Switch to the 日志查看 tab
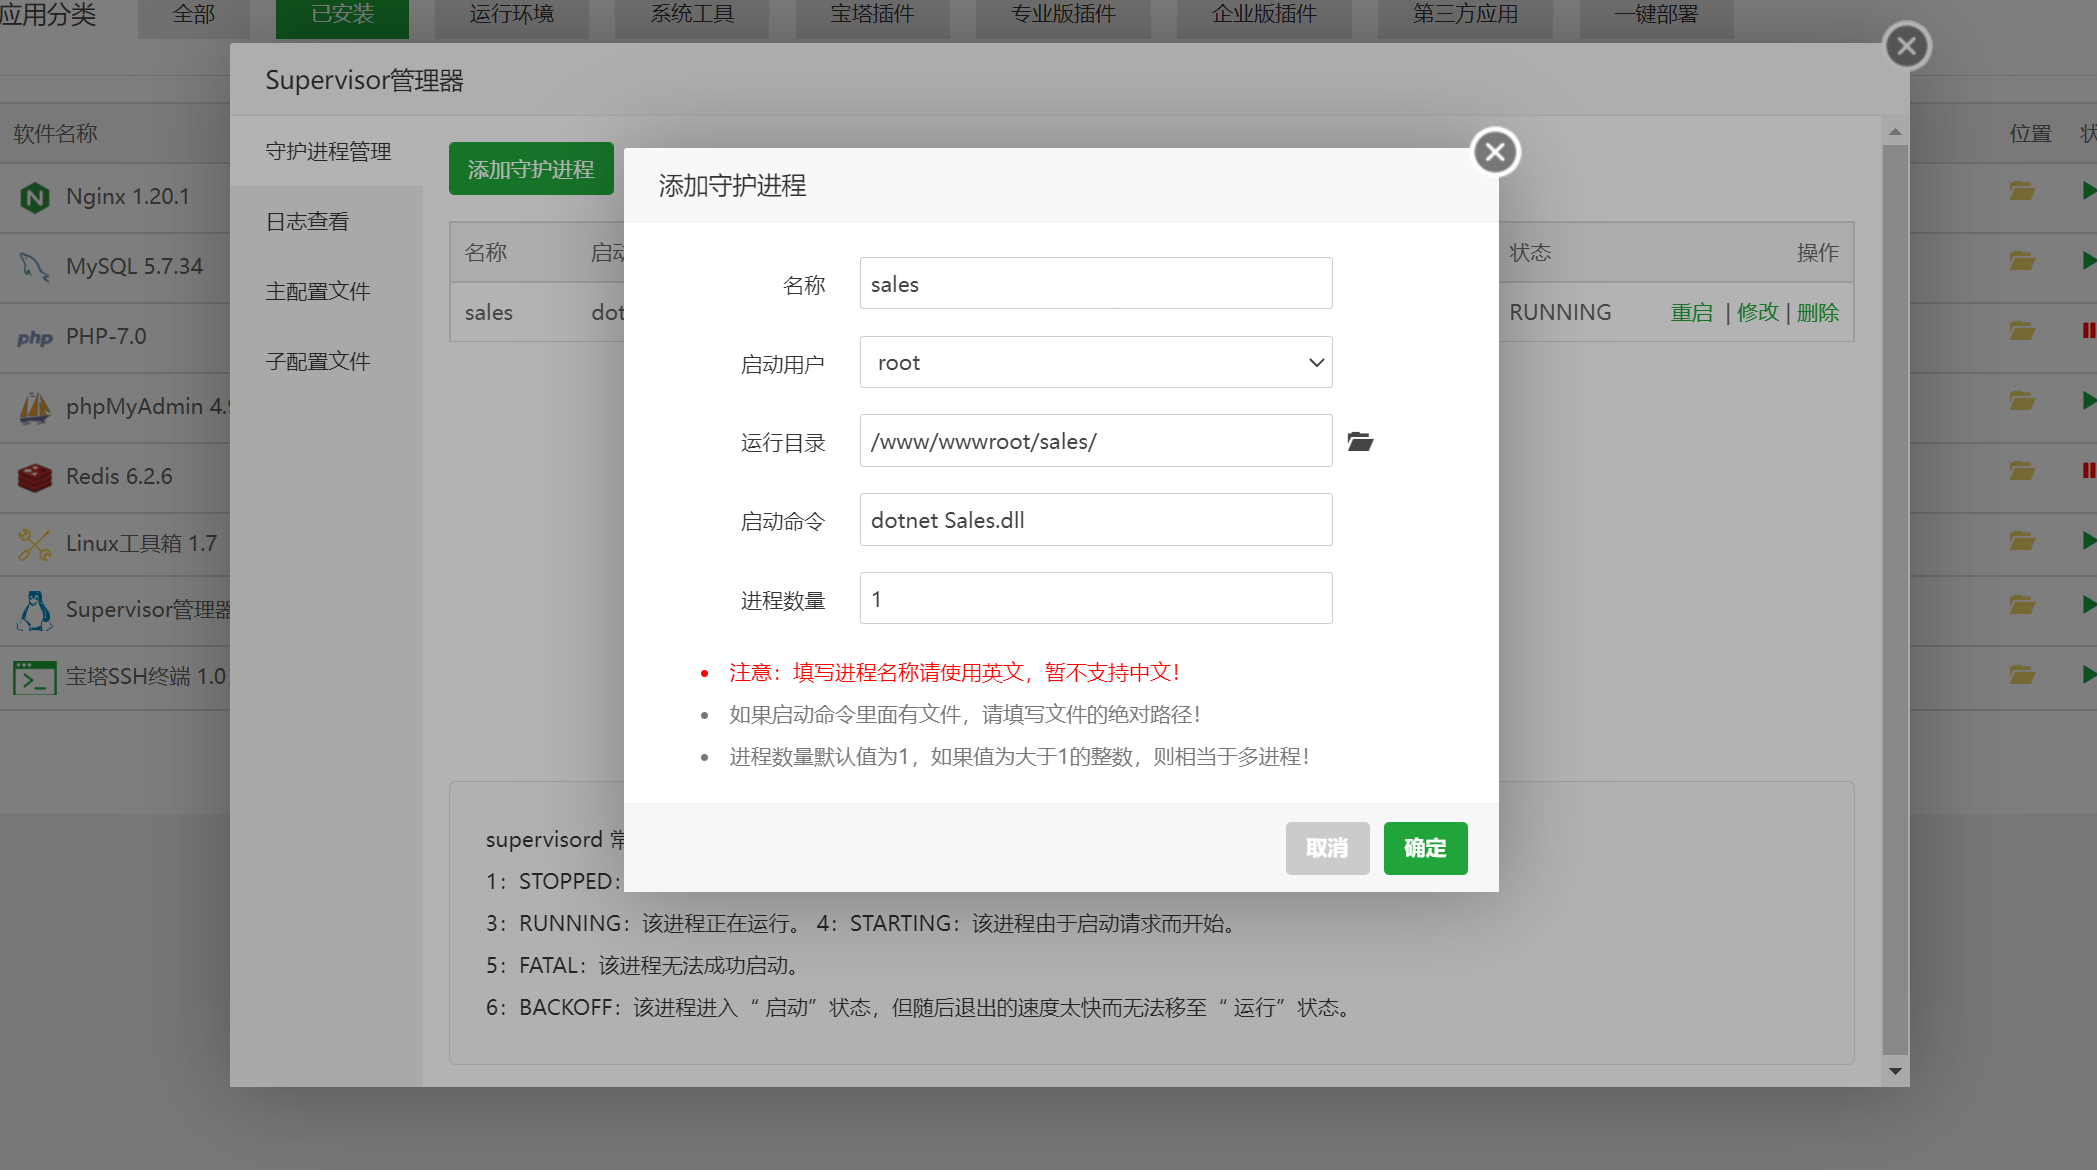This screenshot has width=2097, height=1170. 308,222
